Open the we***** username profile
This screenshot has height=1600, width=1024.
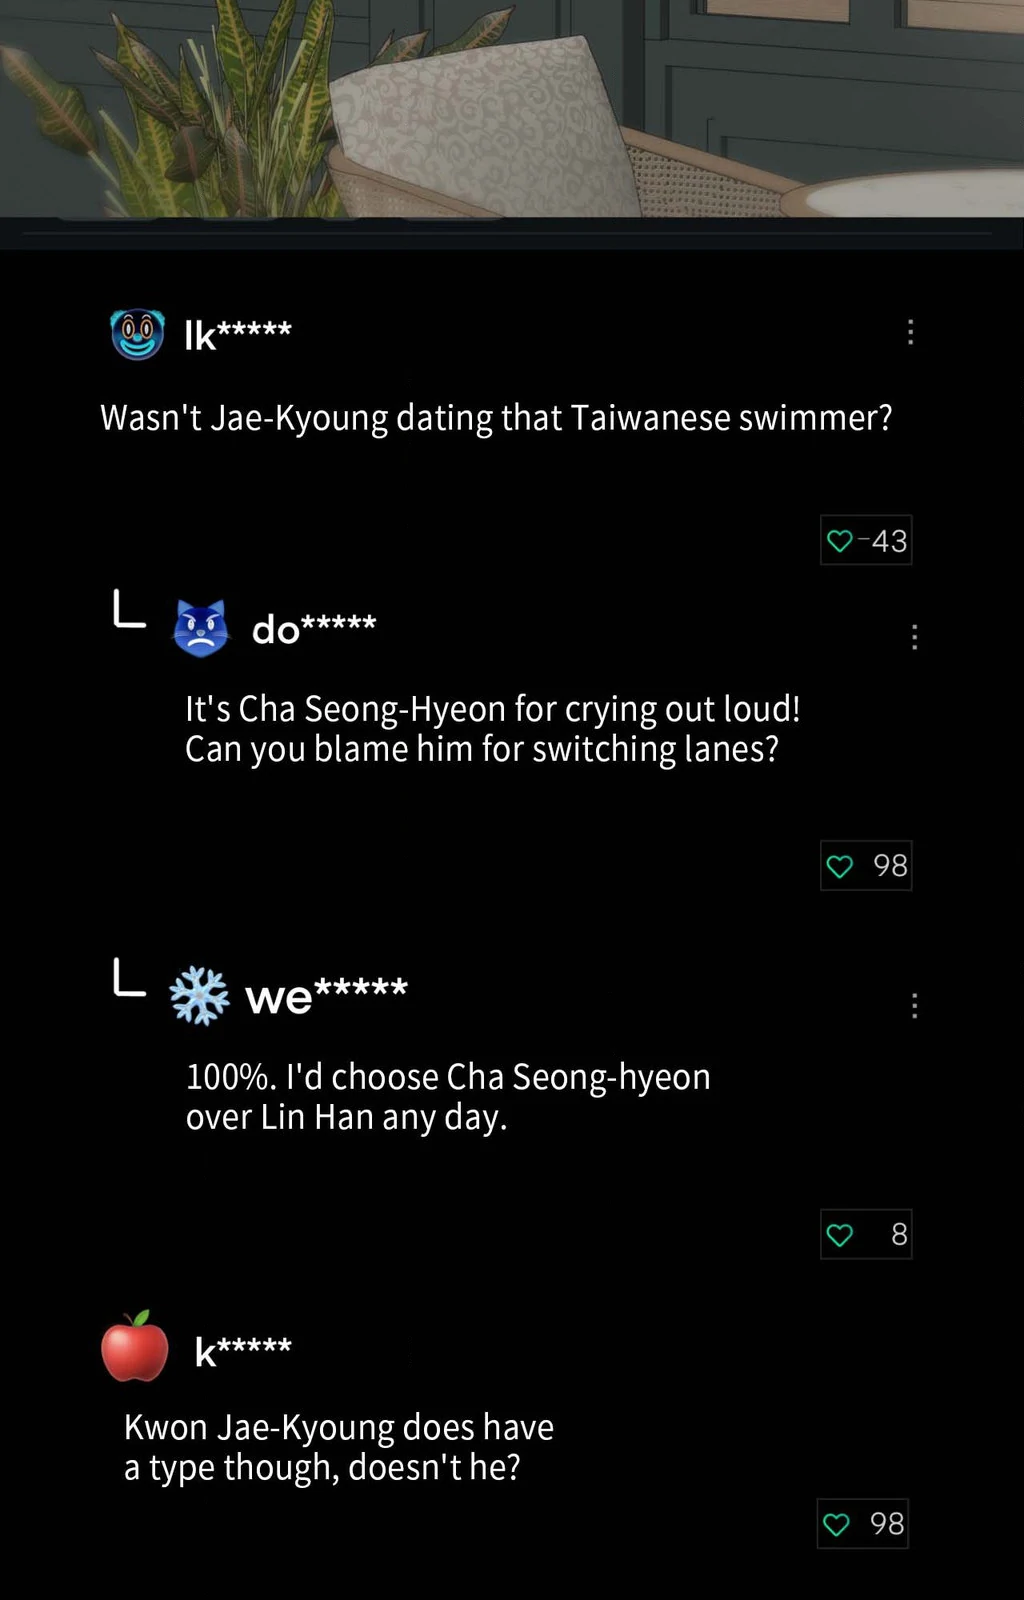pos(326,996)
